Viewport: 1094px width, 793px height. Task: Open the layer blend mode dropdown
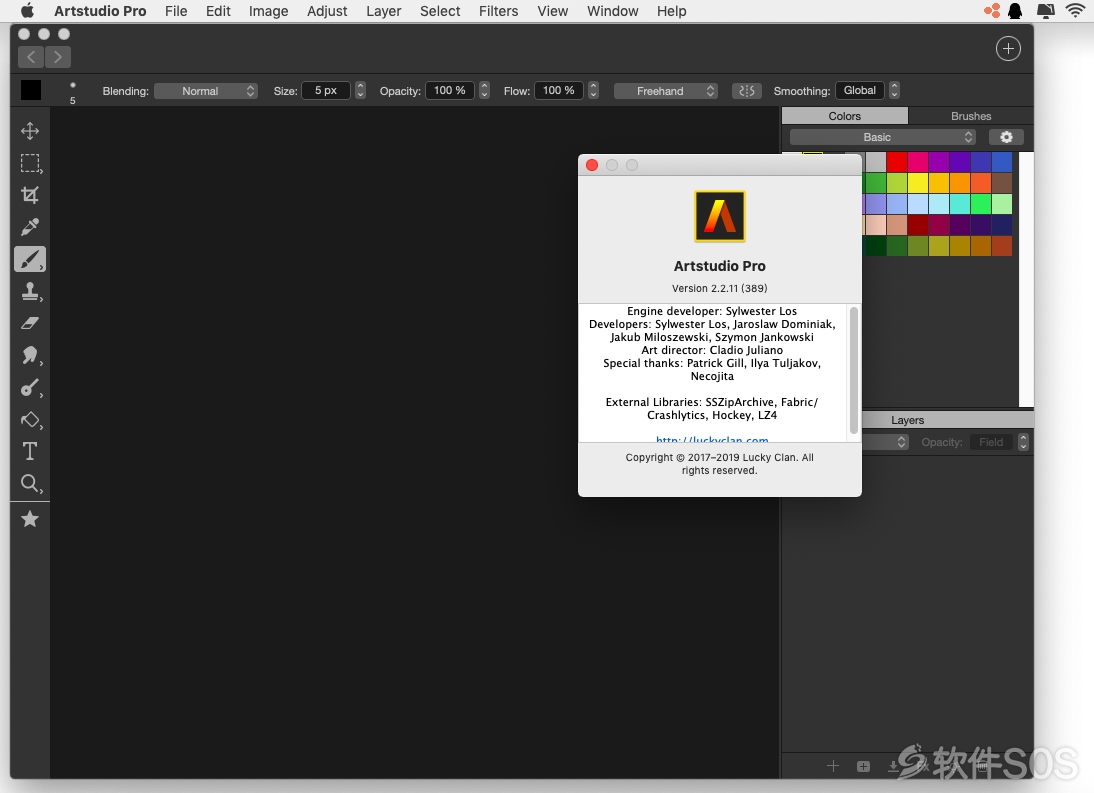tap(885, 442)
